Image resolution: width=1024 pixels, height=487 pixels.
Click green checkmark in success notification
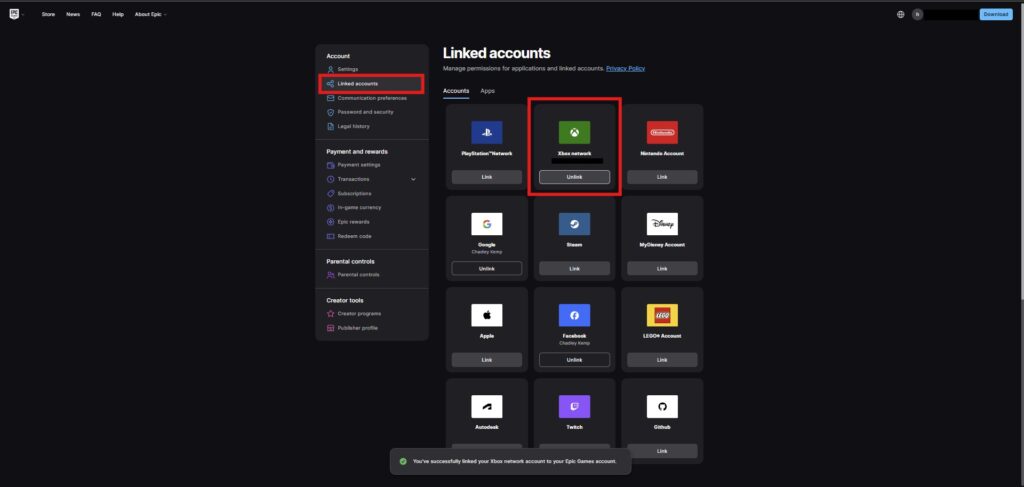(x=403, y=462)
